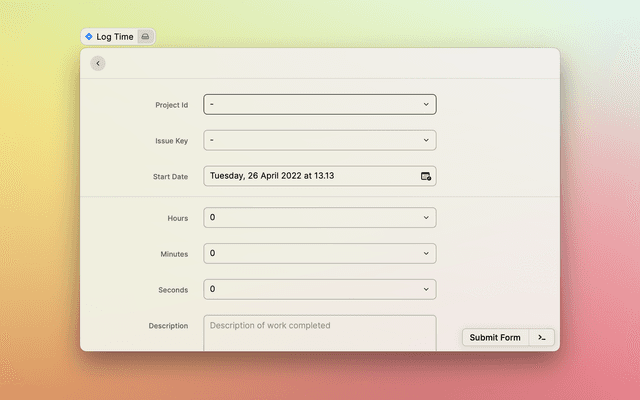
Task: Open the Hours dropdown
Action: pyautogui.click(x=426, y=217)
